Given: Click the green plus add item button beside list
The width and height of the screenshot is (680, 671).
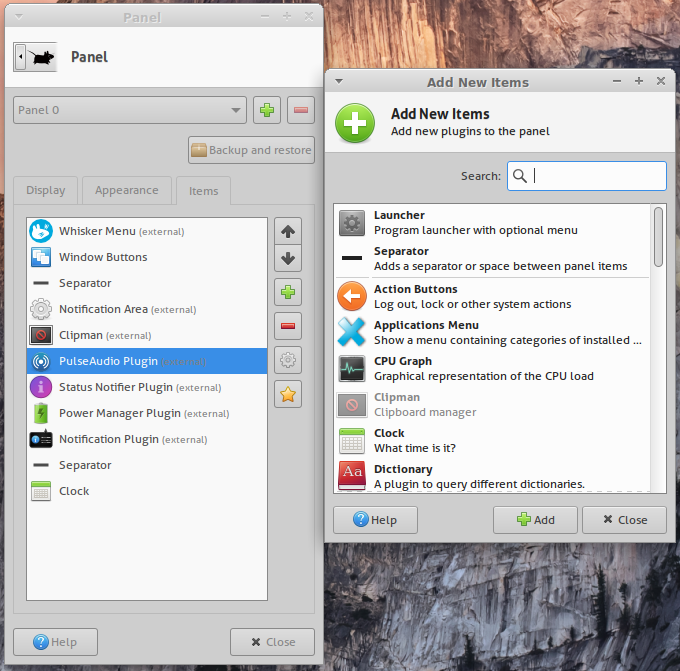Looking at the screenshot, I should tap(288, 293).
